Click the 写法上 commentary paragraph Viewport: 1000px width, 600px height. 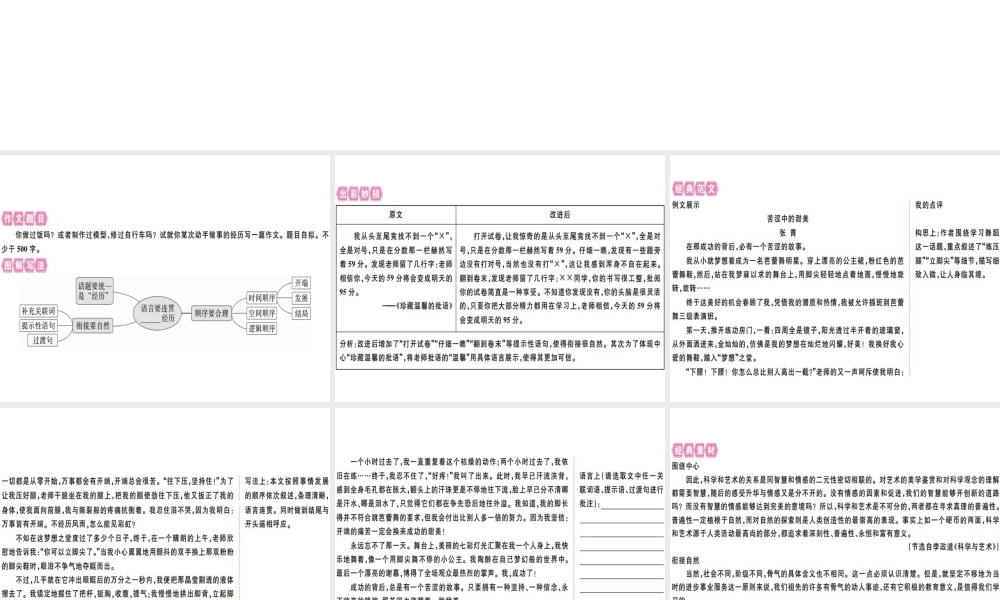coord(286,502)
